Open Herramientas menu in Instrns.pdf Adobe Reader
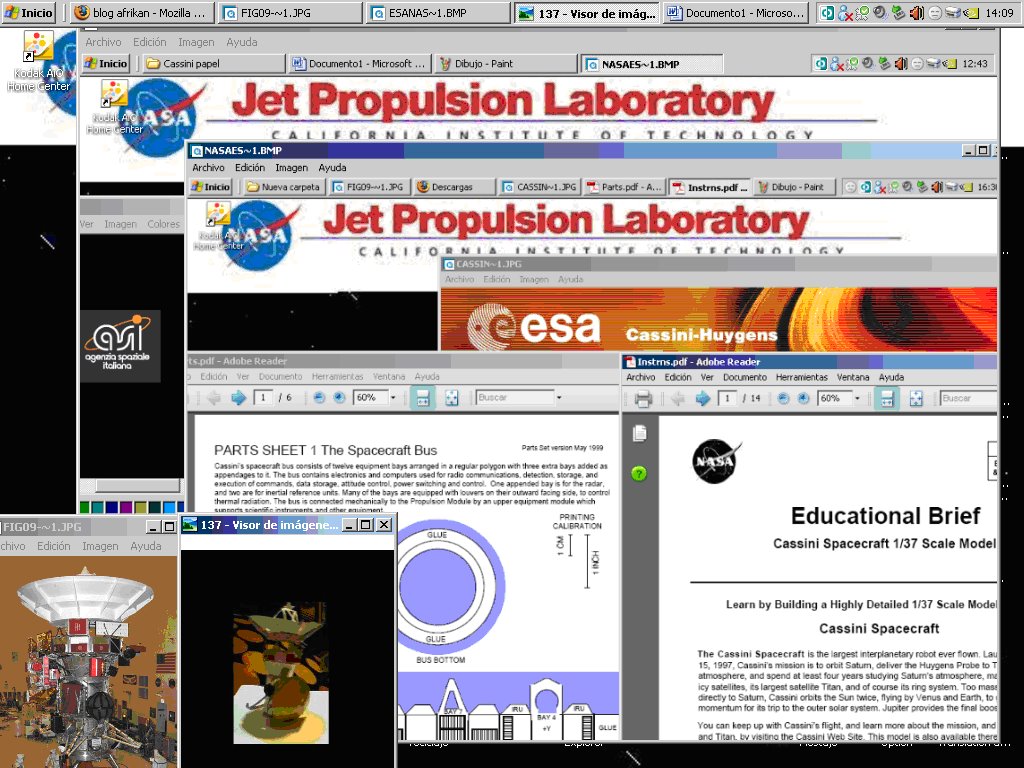This screenshot has width=1024, height=768. [801, 377]
